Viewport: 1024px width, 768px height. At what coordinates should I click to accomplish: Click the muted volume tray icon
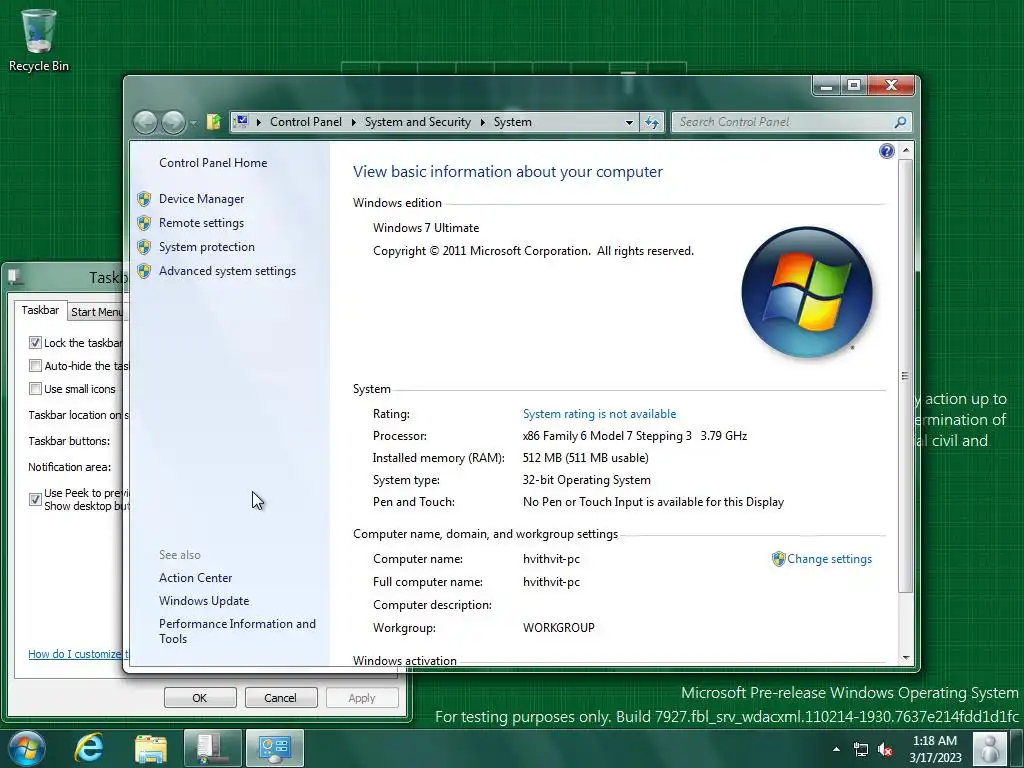[x=886, y=749]
